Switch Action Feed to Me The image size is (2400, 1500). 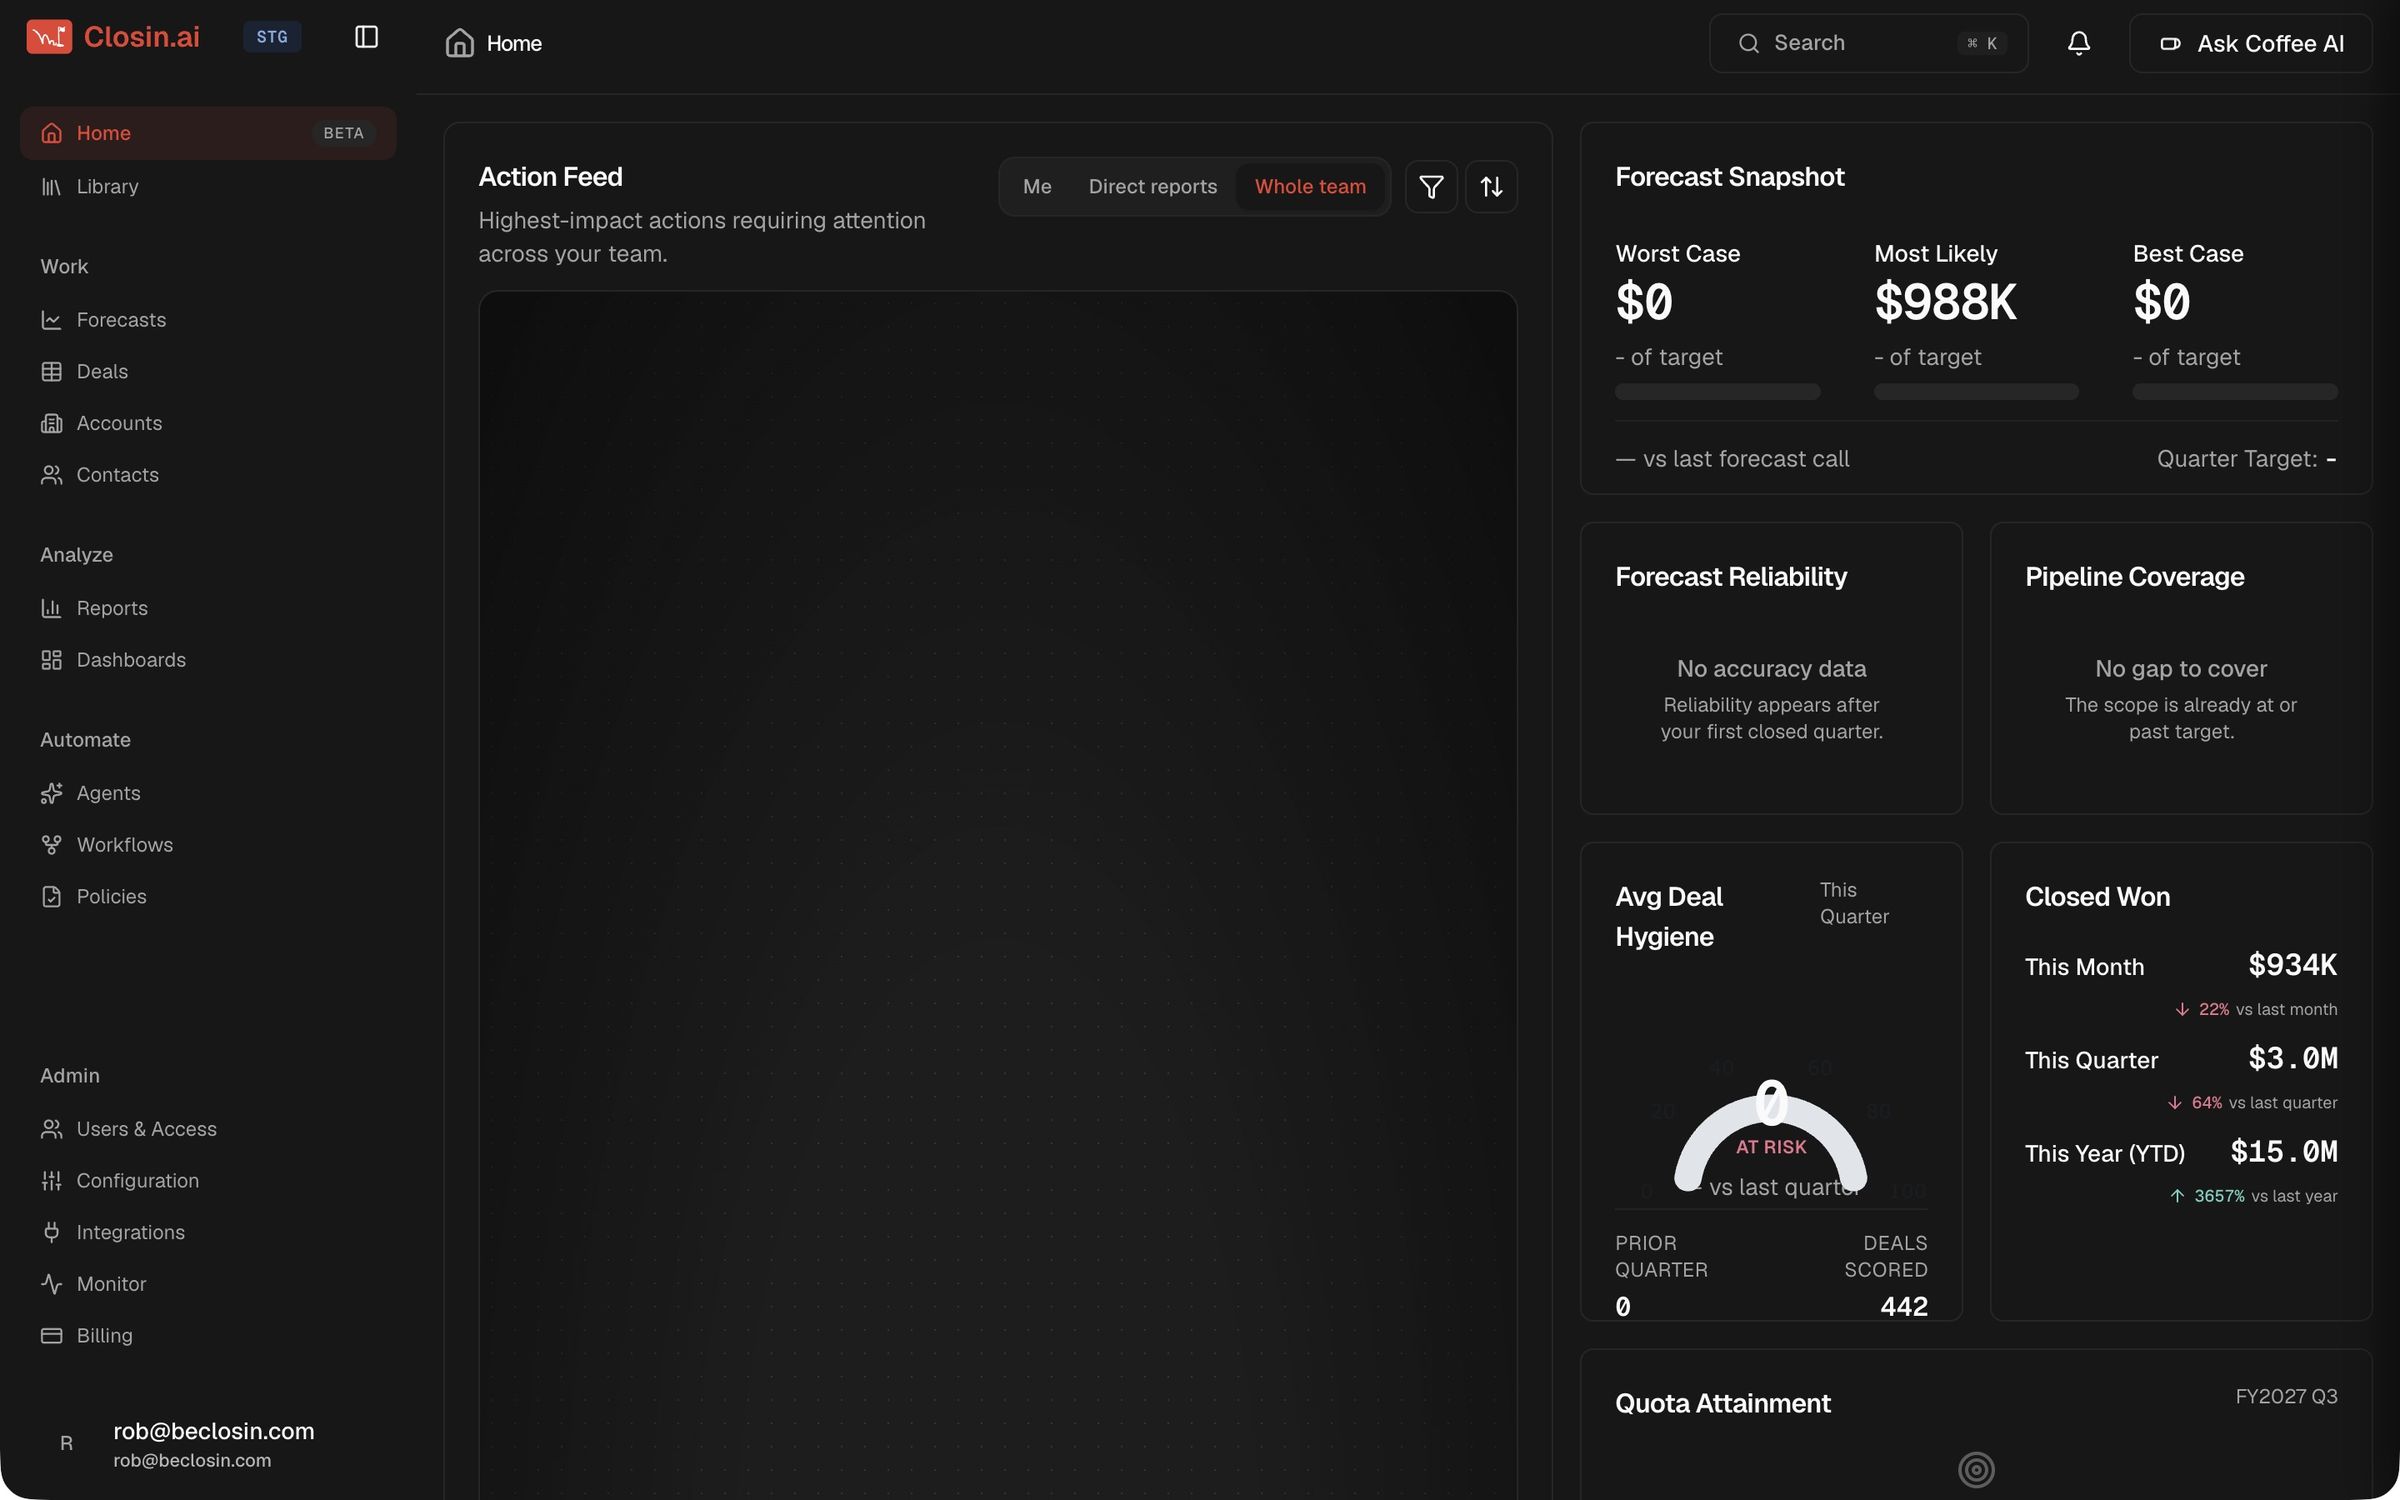(1037, 187)
